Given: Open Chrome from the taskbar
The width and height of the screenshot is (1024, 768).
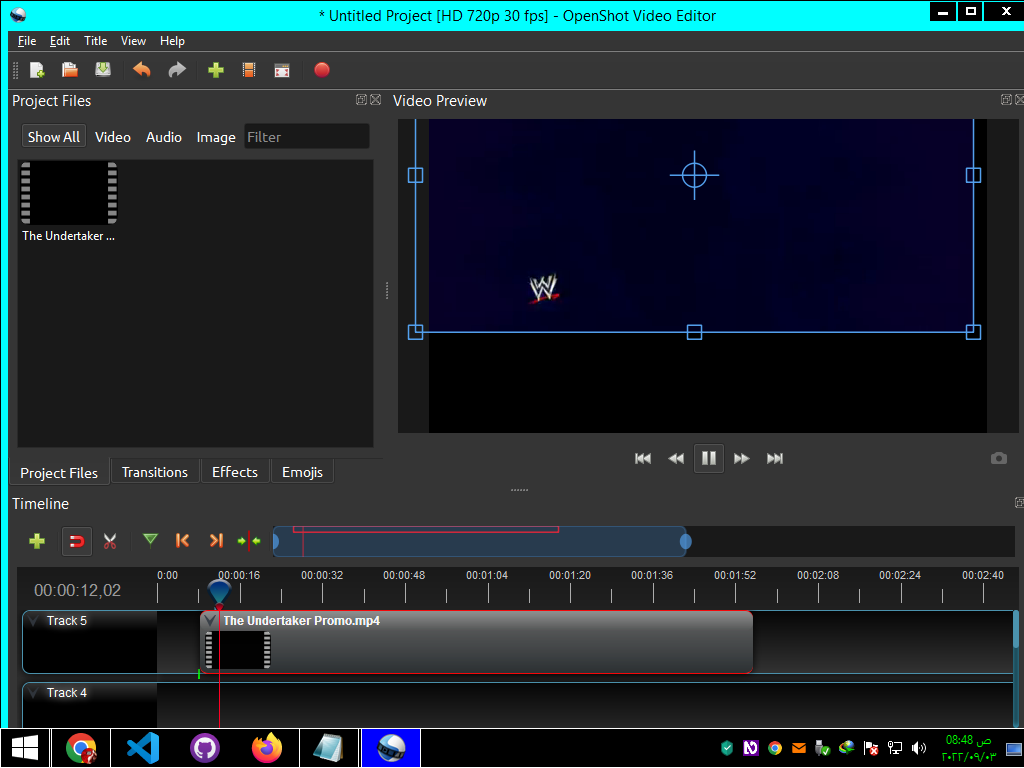Looking at the screenshot, I should pos(81,748).
